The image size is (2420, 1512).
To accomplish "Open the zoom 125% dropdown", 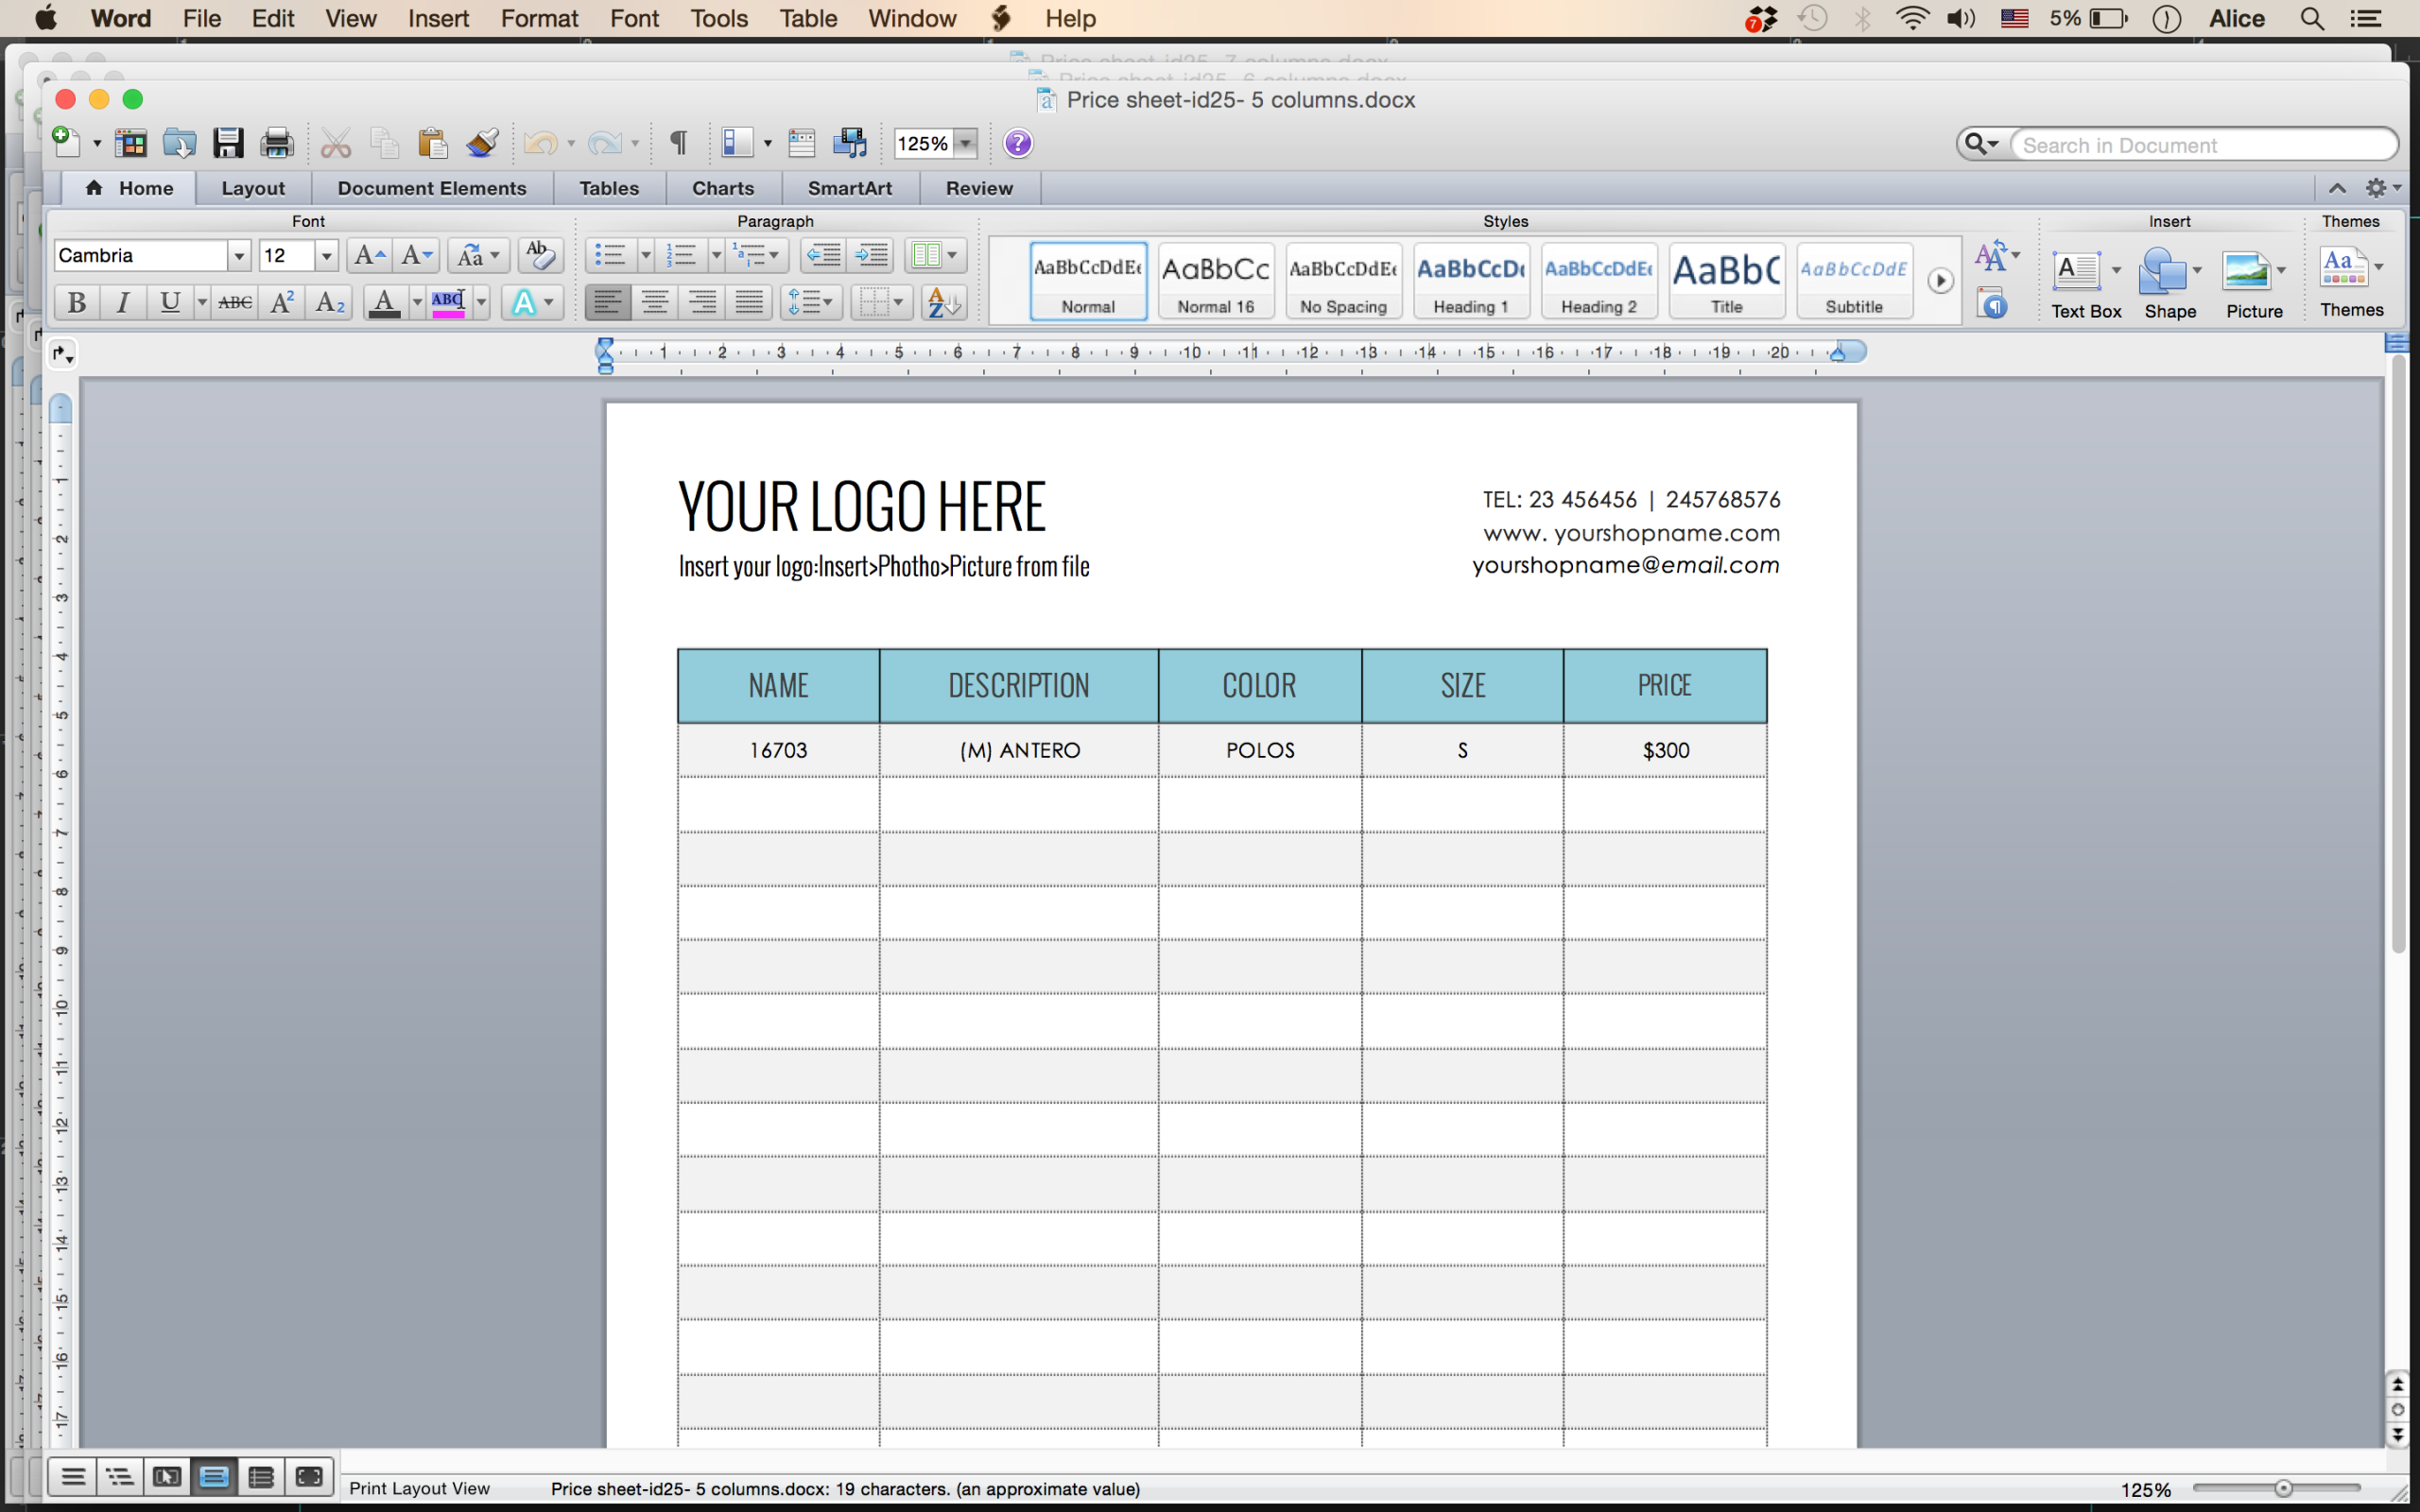I will tap(966, 144).
